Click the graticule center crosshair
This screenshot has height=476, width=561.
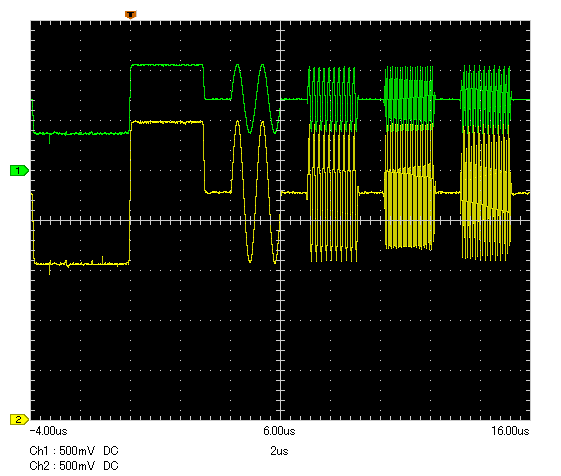[x=280, y=220]
